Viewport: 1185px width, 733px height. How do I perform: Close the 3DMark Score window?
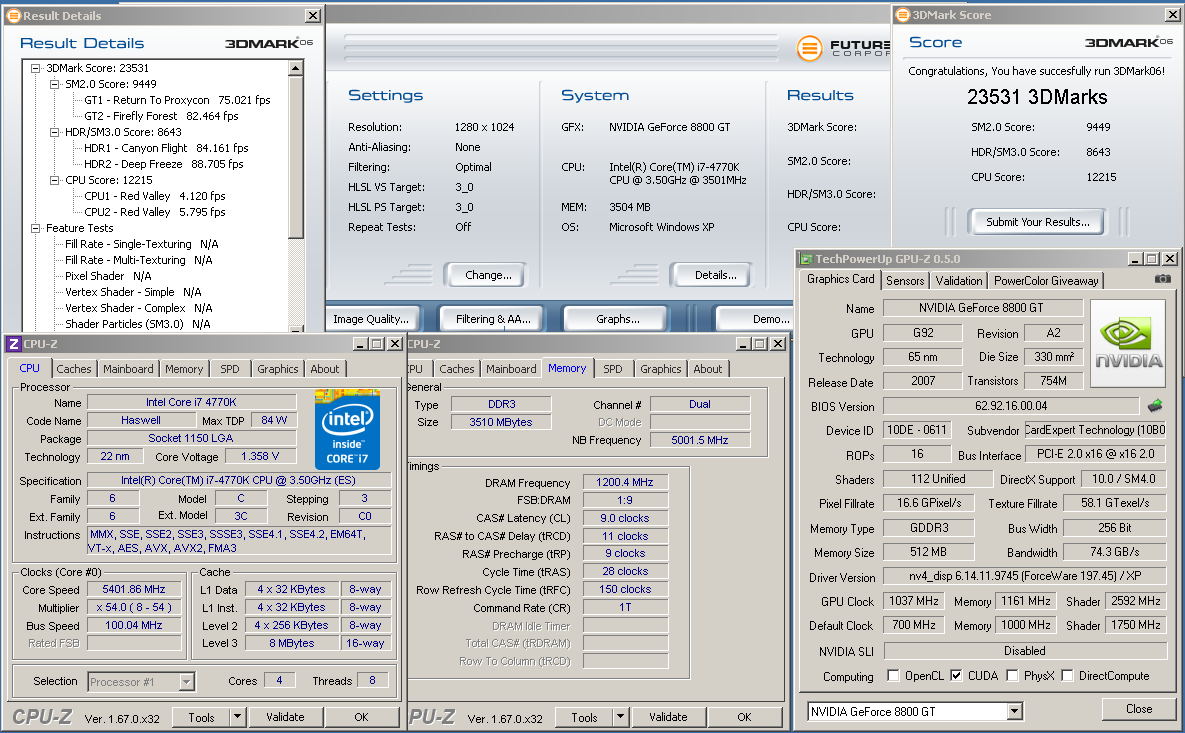(1171, 14)
